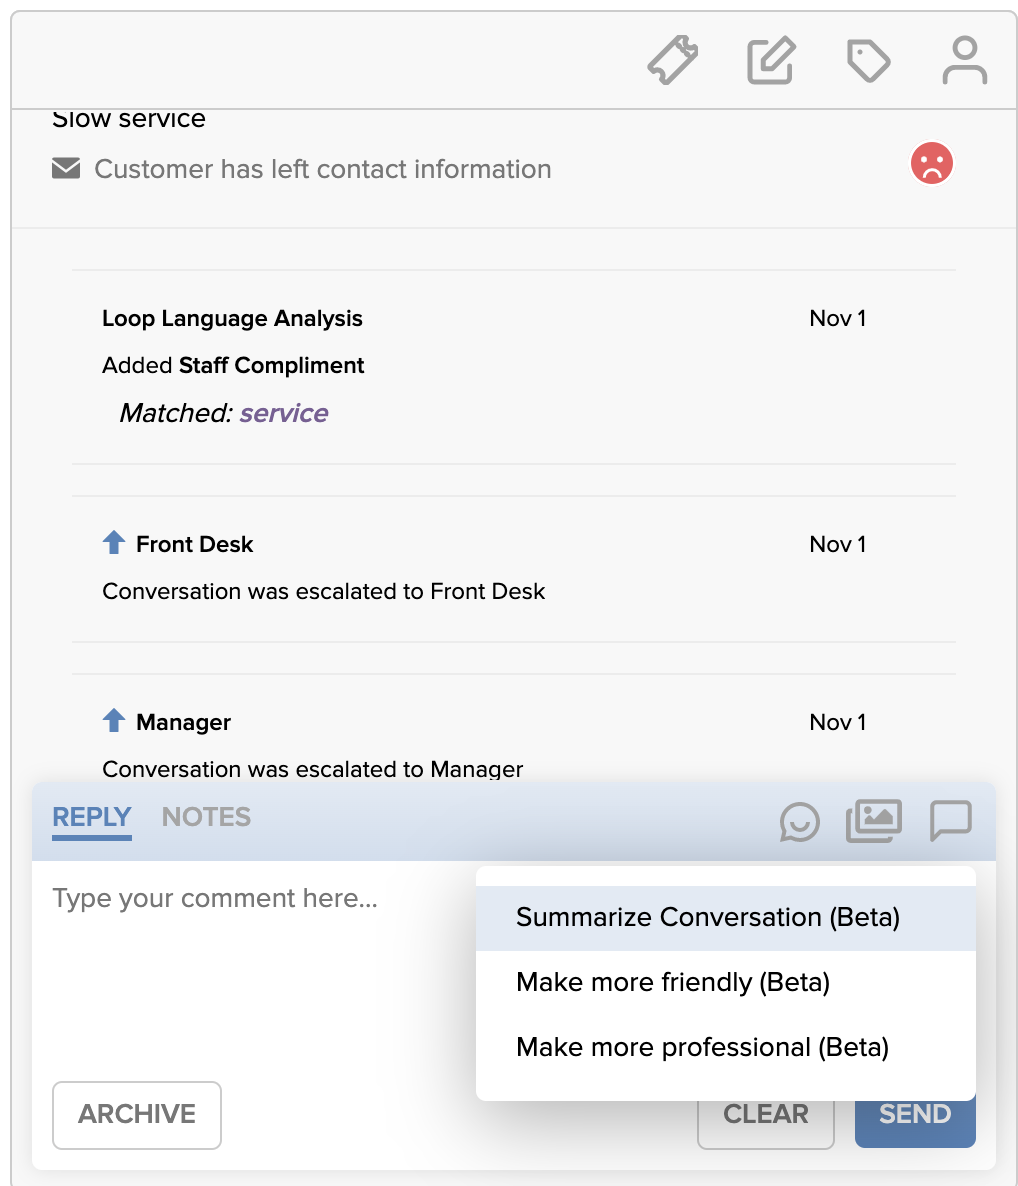
Task: Click the Manager escalation arrow icon
Action: [x=113, y=720]
